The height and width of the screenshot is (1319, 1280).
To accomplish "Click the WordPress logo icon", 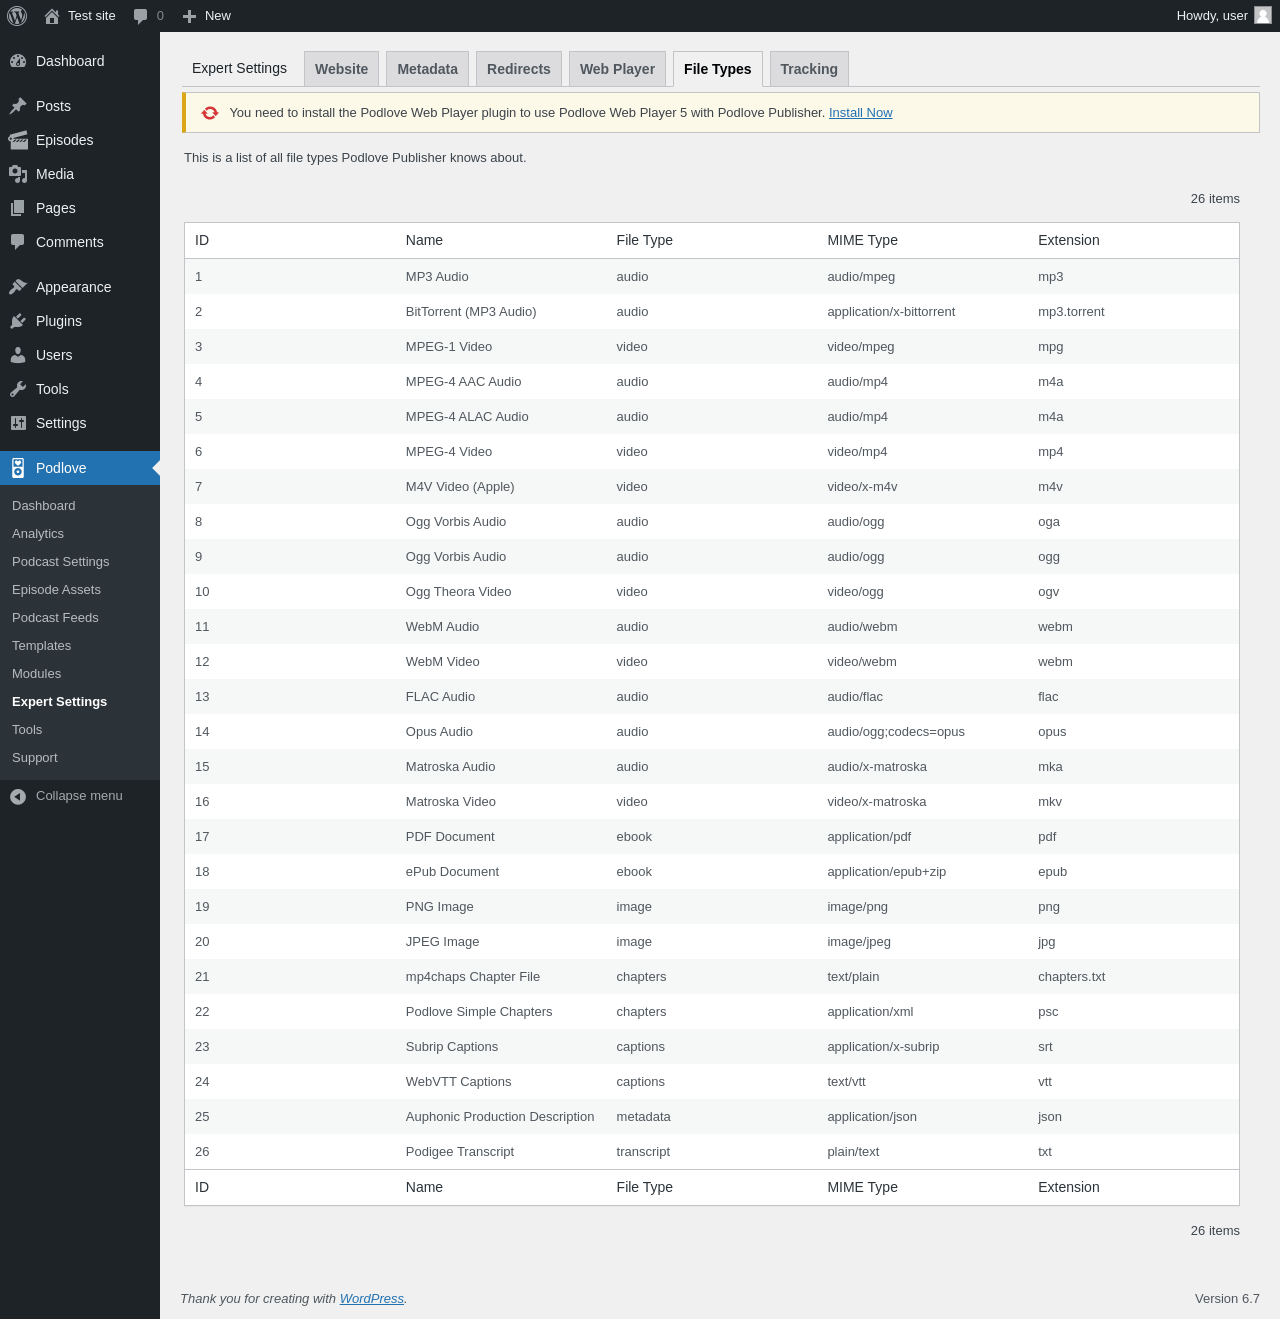I will pos(17,16).
